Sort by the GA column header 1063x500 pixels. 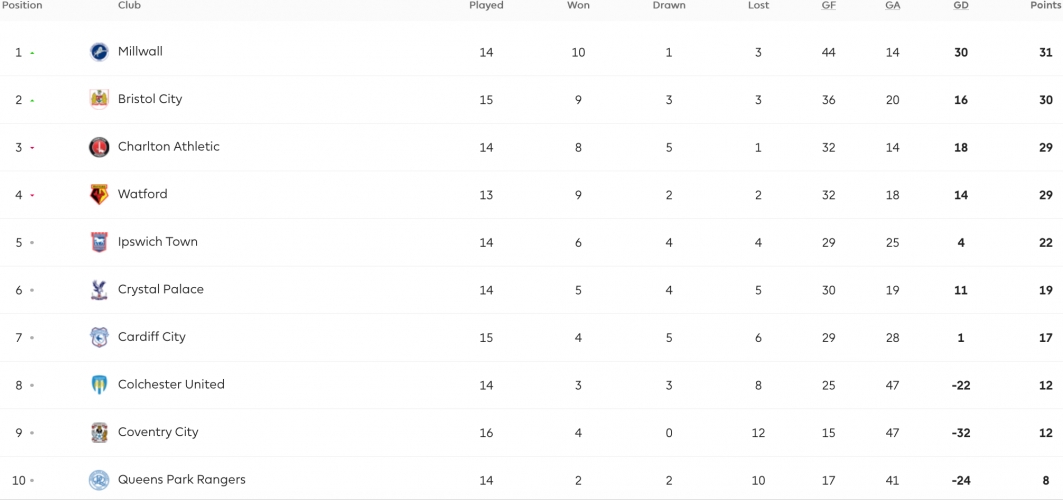[x=893, y=5]
